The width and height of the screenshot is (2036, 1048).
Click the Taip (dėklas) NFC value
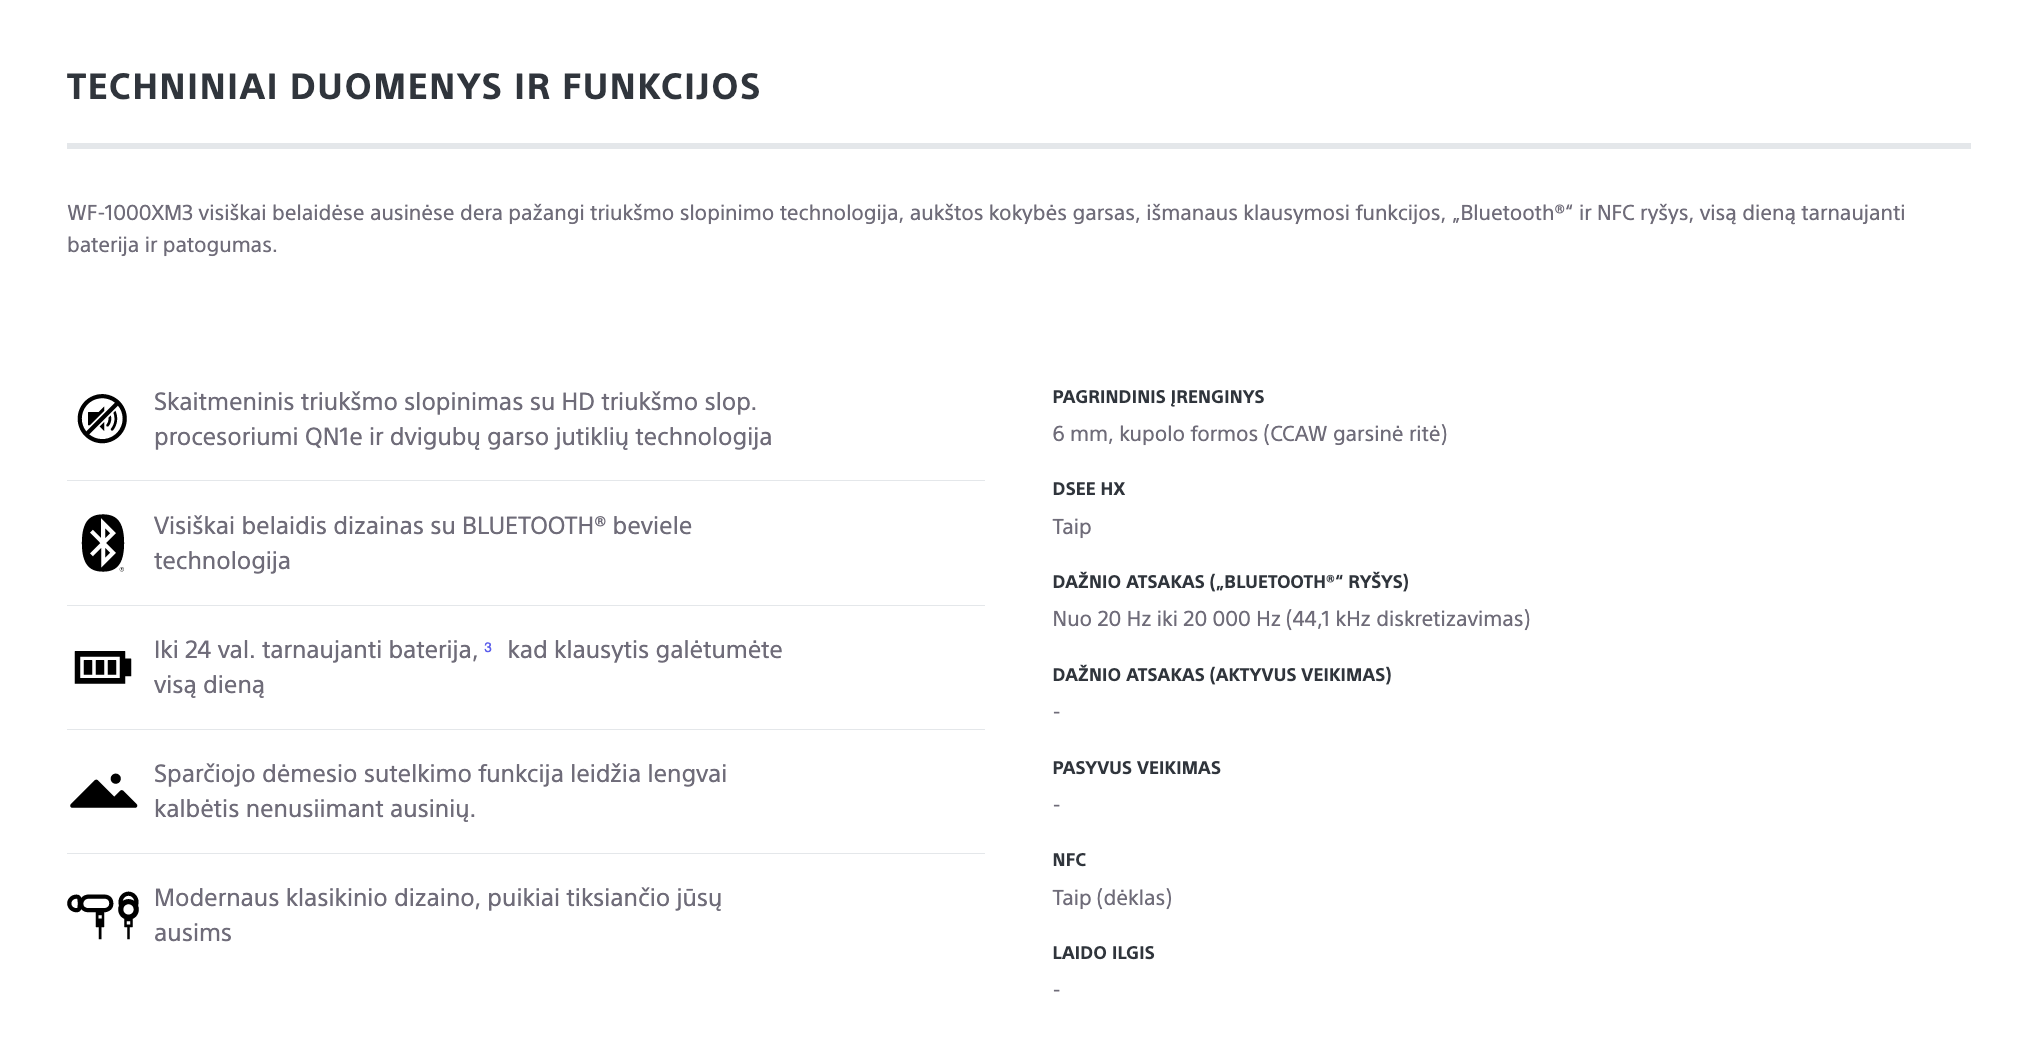[1112, 898]
